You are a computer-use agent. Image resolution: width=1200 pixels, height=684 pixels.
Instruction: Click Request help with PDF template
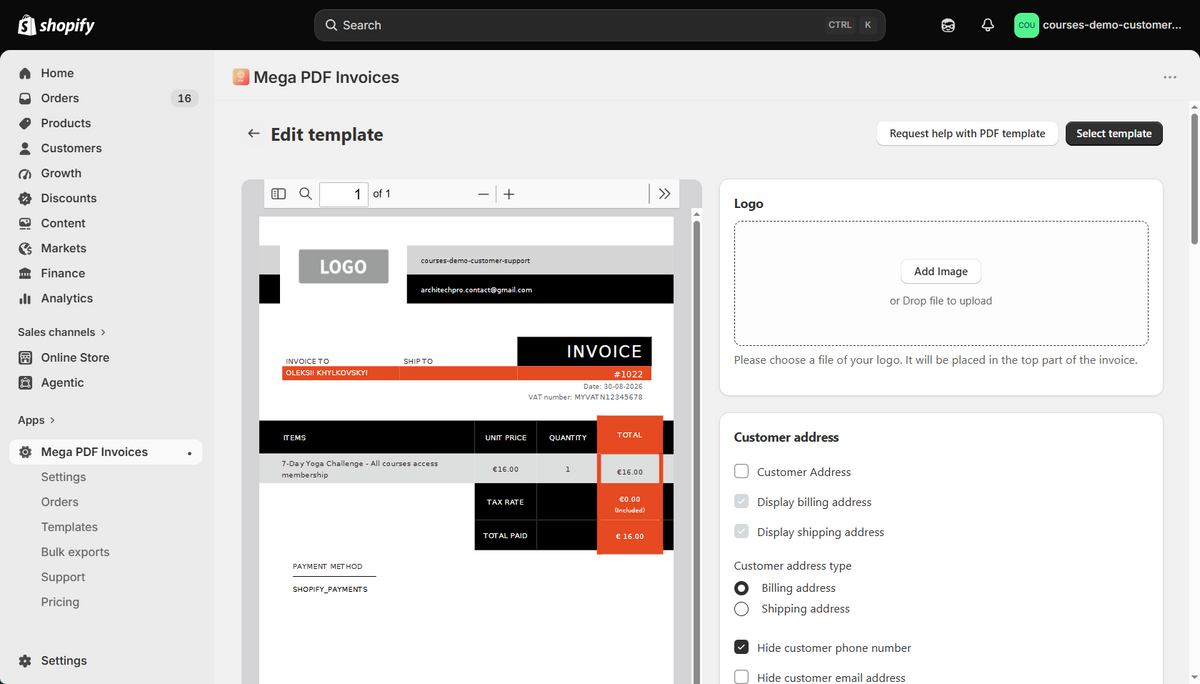[x=967, y=133]
